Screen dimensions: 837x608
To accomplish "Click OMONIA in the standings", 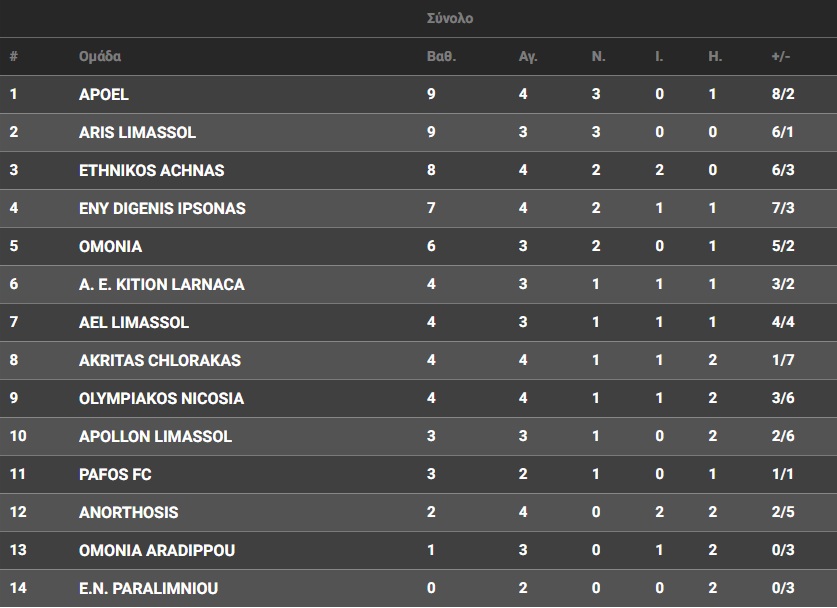I will pos(110,247).
